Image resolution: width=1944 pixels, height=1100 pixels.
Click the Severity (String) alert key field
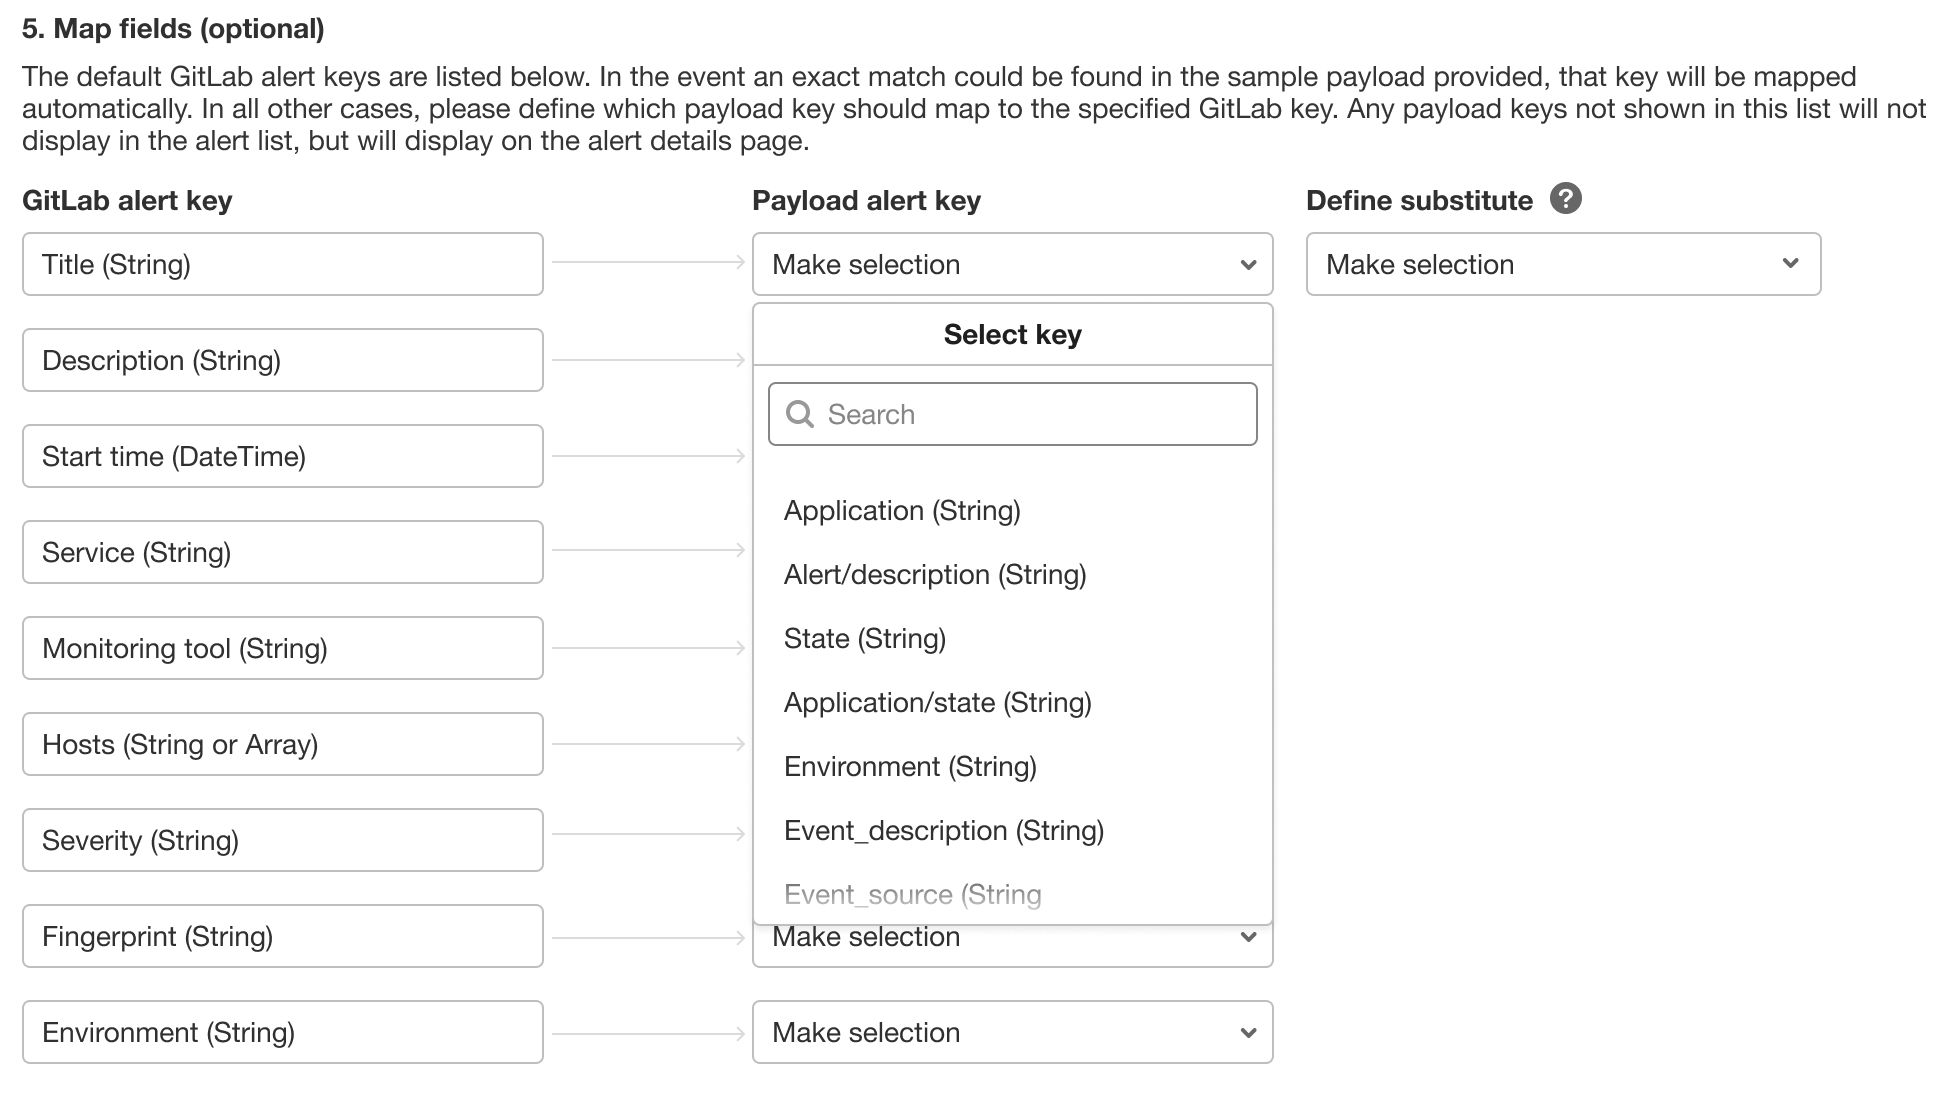click(282, 840)
